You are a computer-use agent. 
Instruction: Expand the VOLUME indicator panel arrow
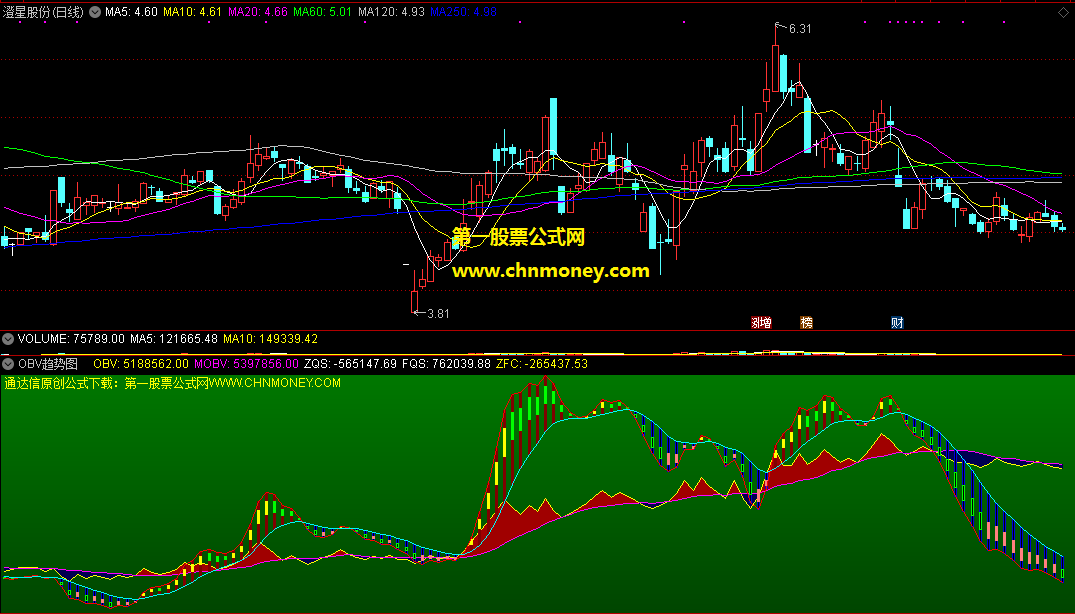coord(8,339)
